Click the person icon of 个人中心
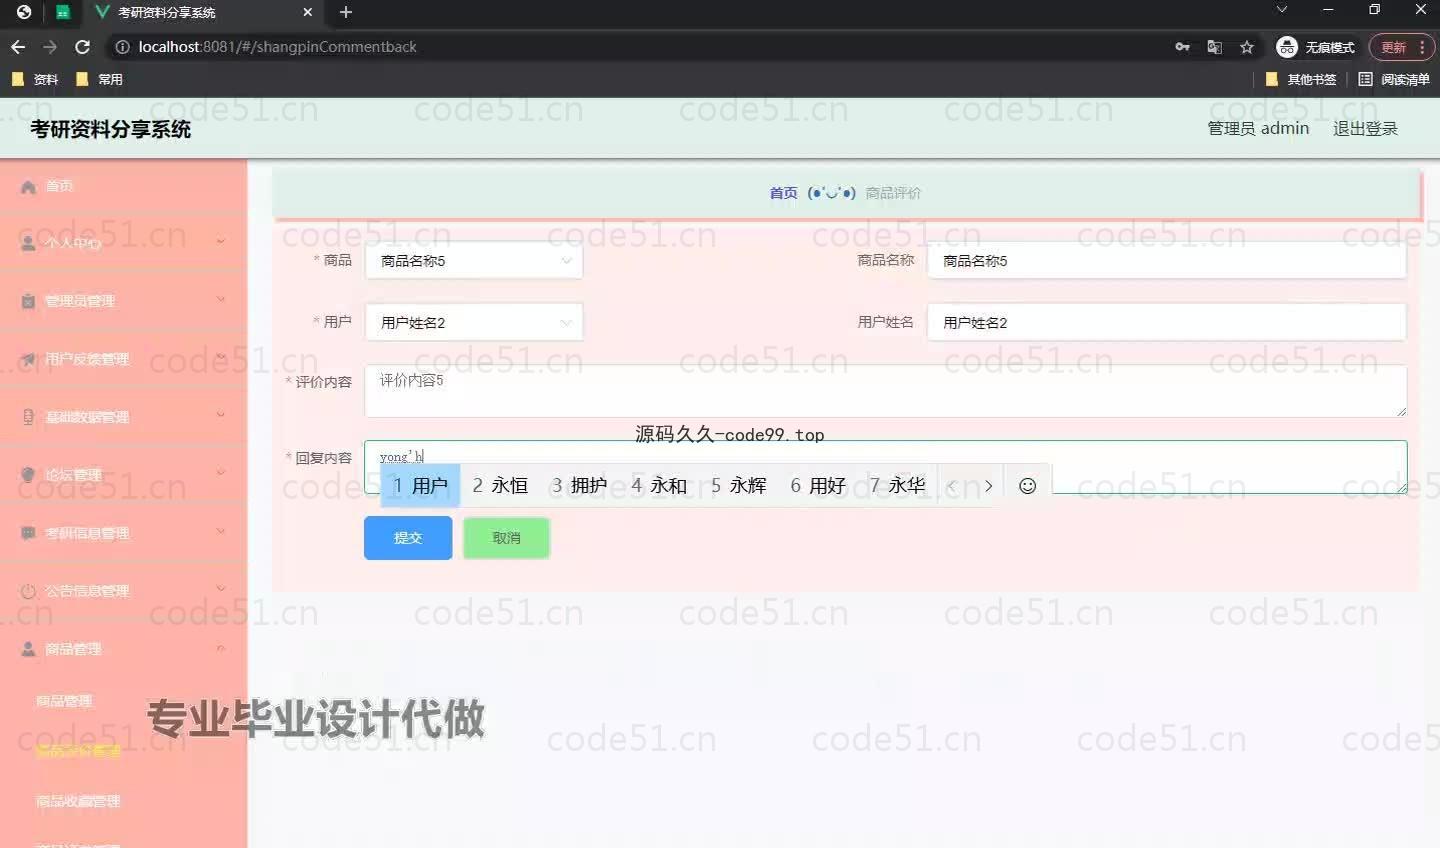This screenshot has height=848, width=1440. [28, 243]
